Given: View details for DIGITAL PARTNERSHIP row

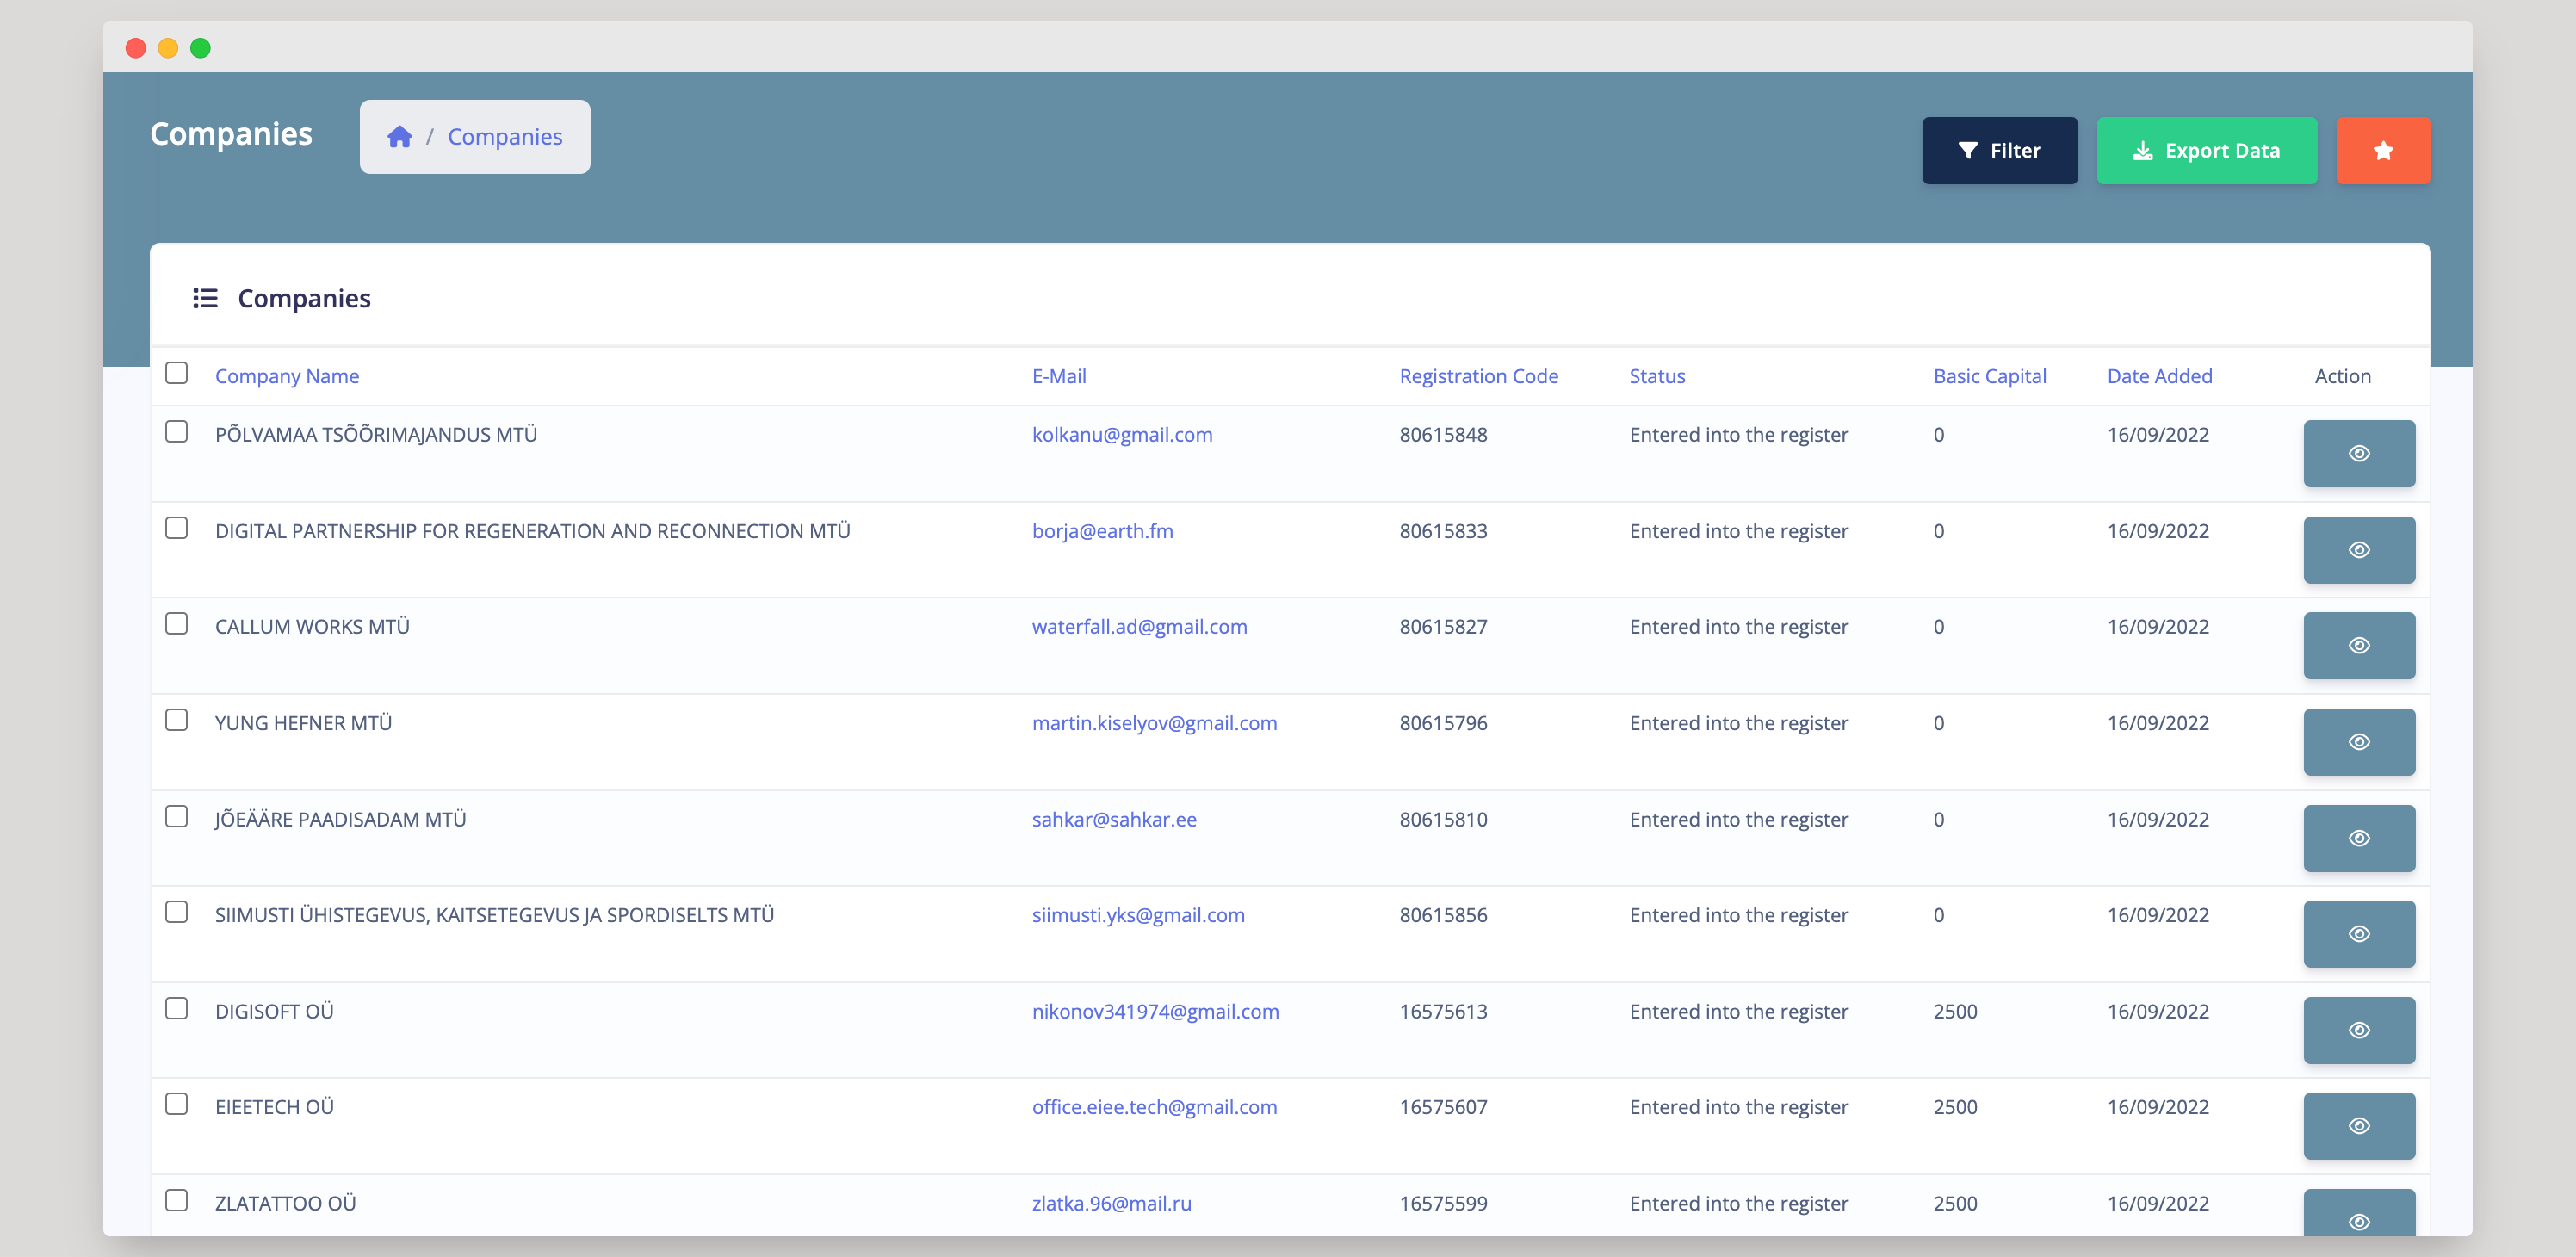Looking at the screenshot, I should 2359,550.
